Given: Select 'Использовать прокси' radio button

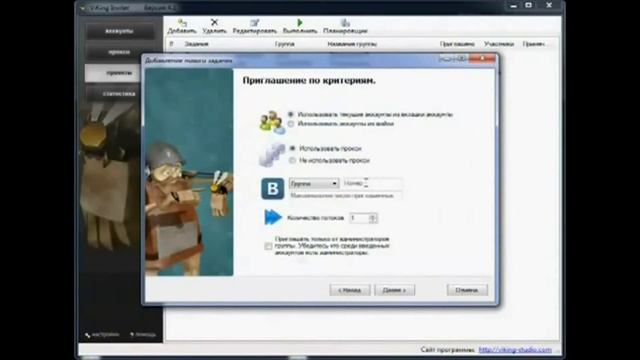Looking at the screenshot, I should [x=292, y=148].
